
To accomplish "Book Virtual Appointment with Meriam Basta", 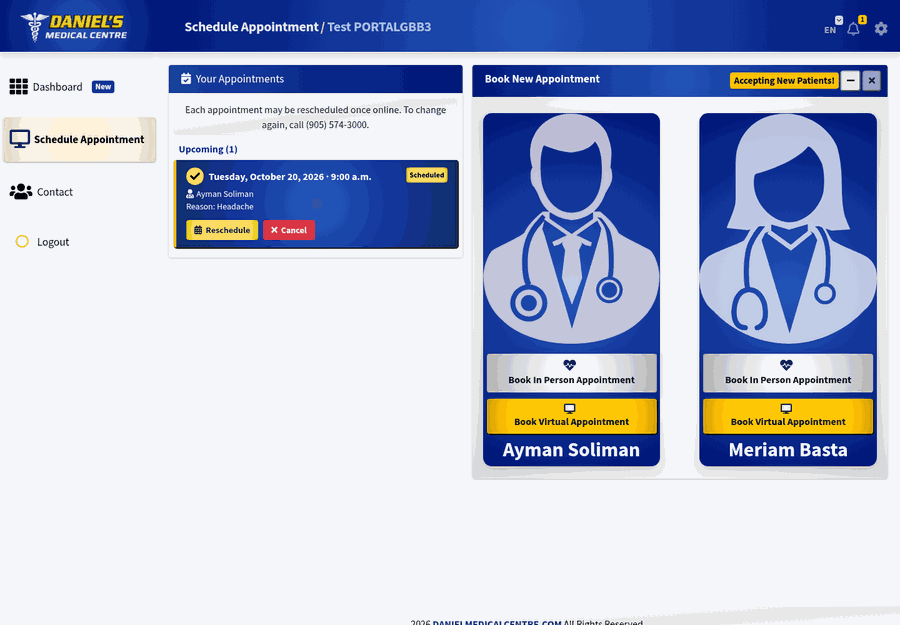I will pos(788,416).
